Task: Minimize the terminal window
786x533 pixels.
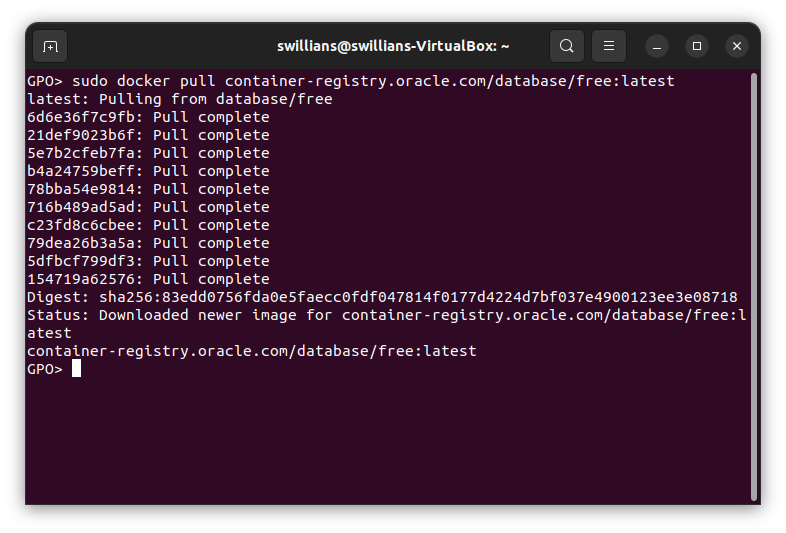Action: [x=657, y=46]
